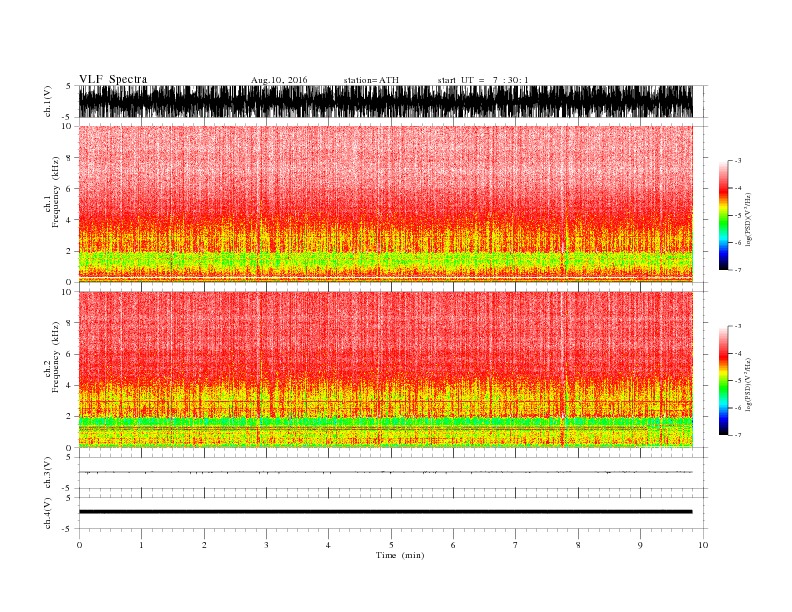Screen dimensions: 792x612
Task: Click the "Time (min)" axis label
Action: (x=400, y=555)
